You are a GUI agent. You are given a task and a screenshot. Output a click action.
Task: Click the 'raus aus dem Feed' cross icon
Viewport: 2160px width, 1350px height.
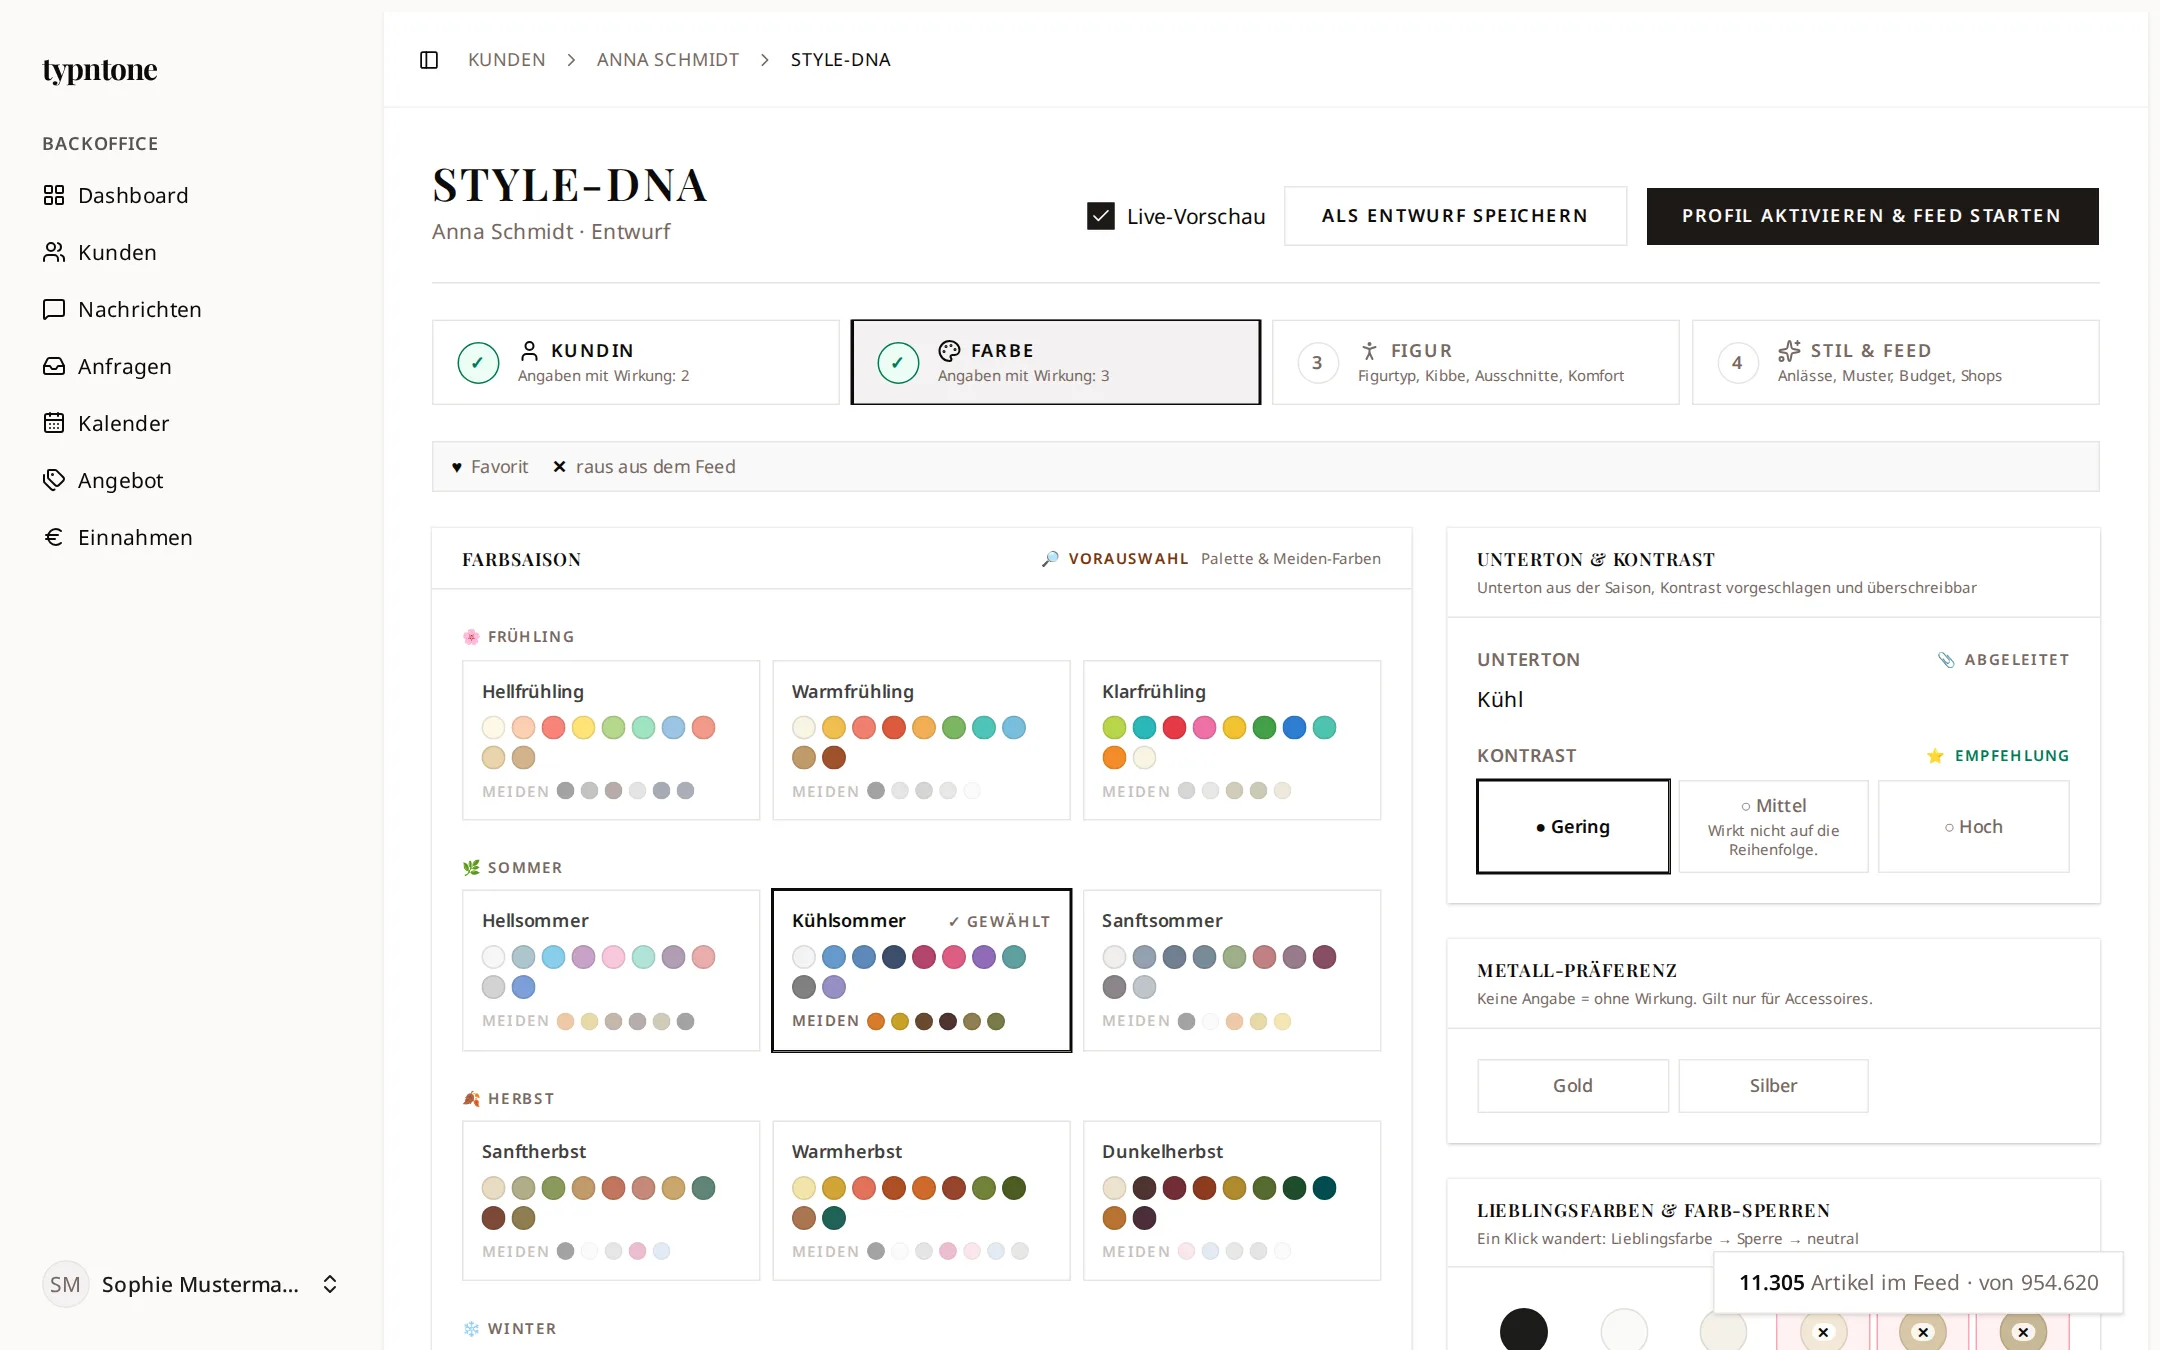pos(559,467)
